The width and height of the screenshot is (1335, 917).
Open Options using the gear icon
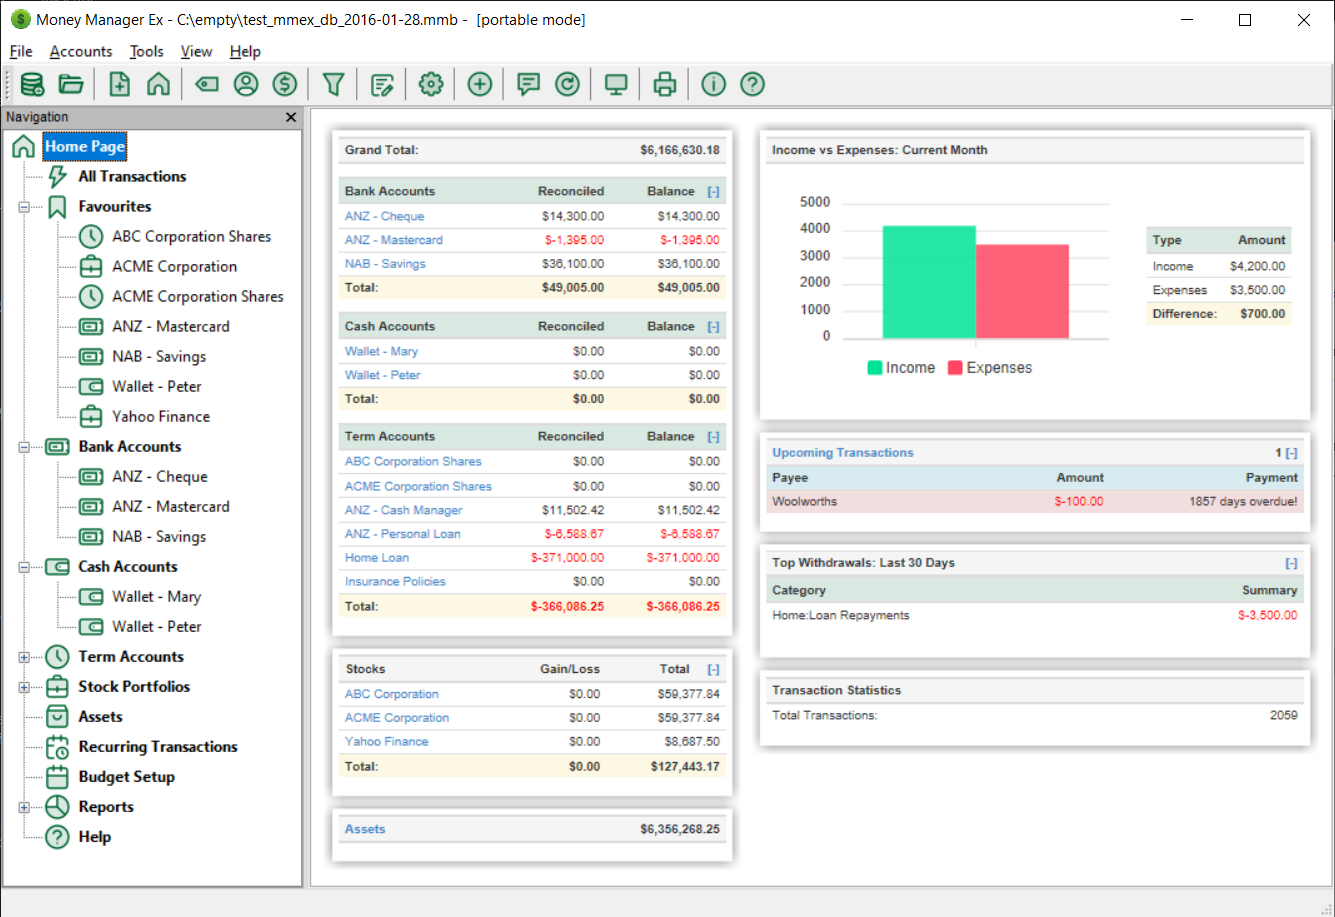click(x=430, y=84)
